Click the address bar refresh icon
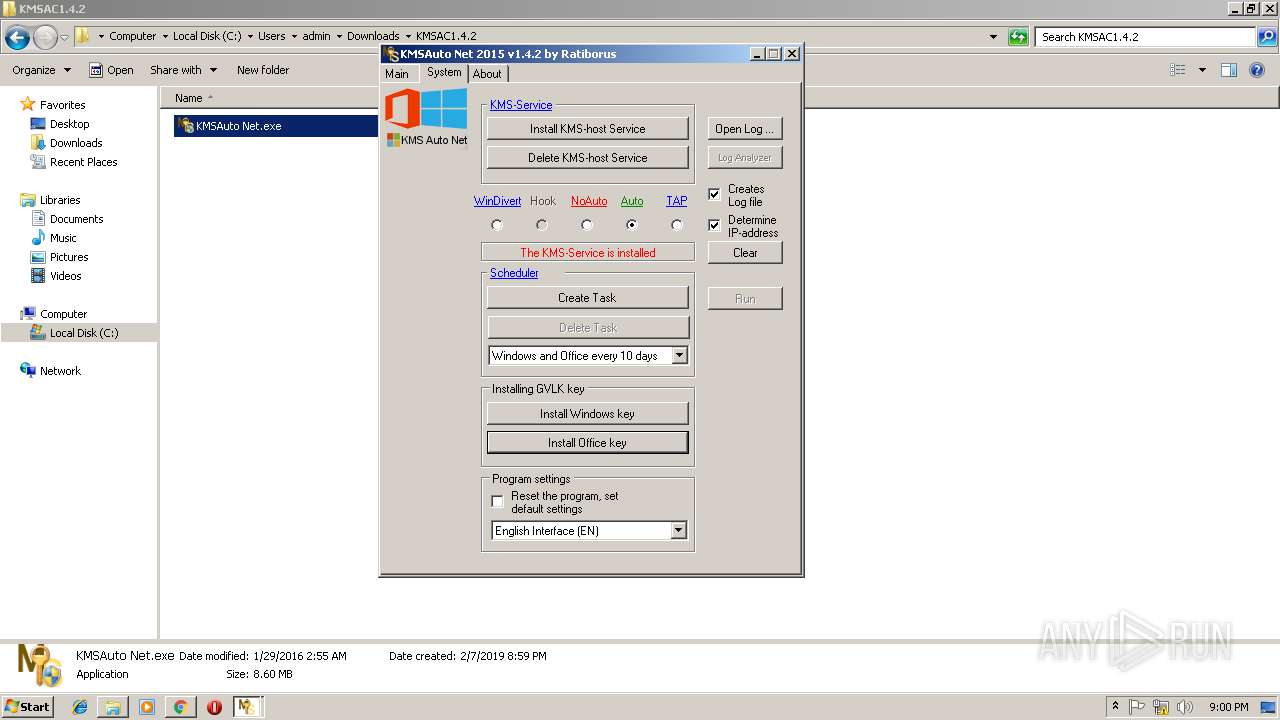 (1018, 37)
